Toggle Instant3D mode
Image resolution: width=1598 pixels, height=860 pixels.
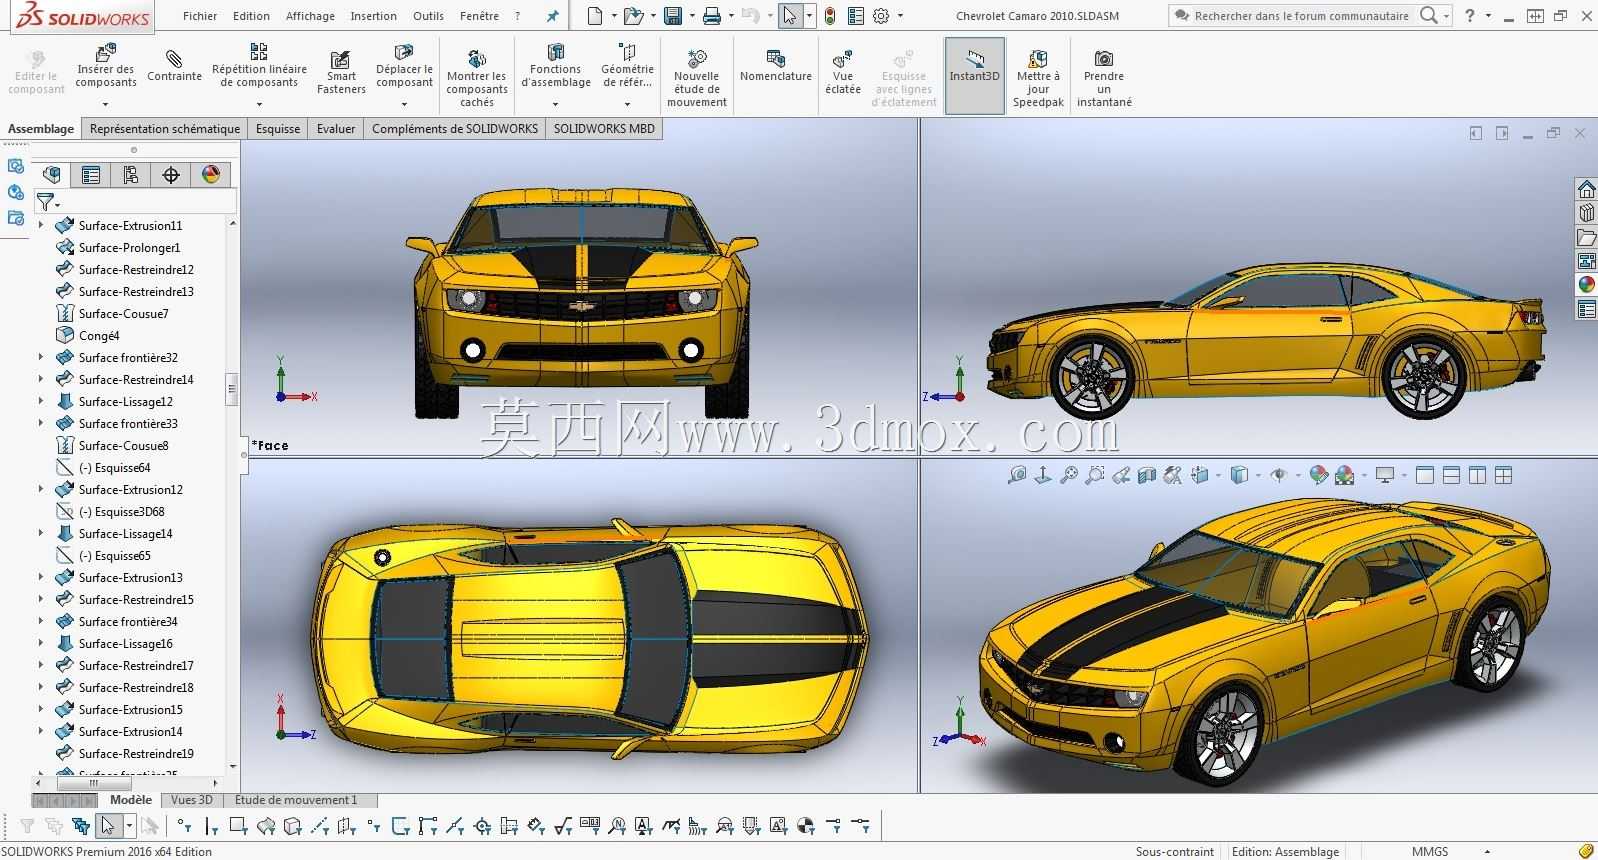[975, 76]
